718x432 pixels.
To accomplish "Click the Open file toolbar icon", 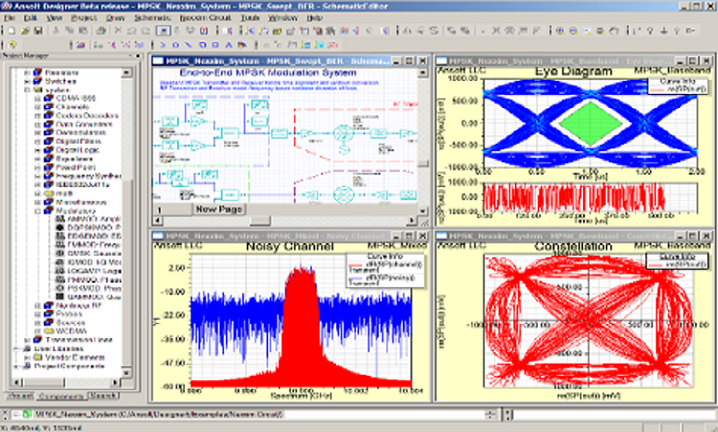I will click(25, 31).
